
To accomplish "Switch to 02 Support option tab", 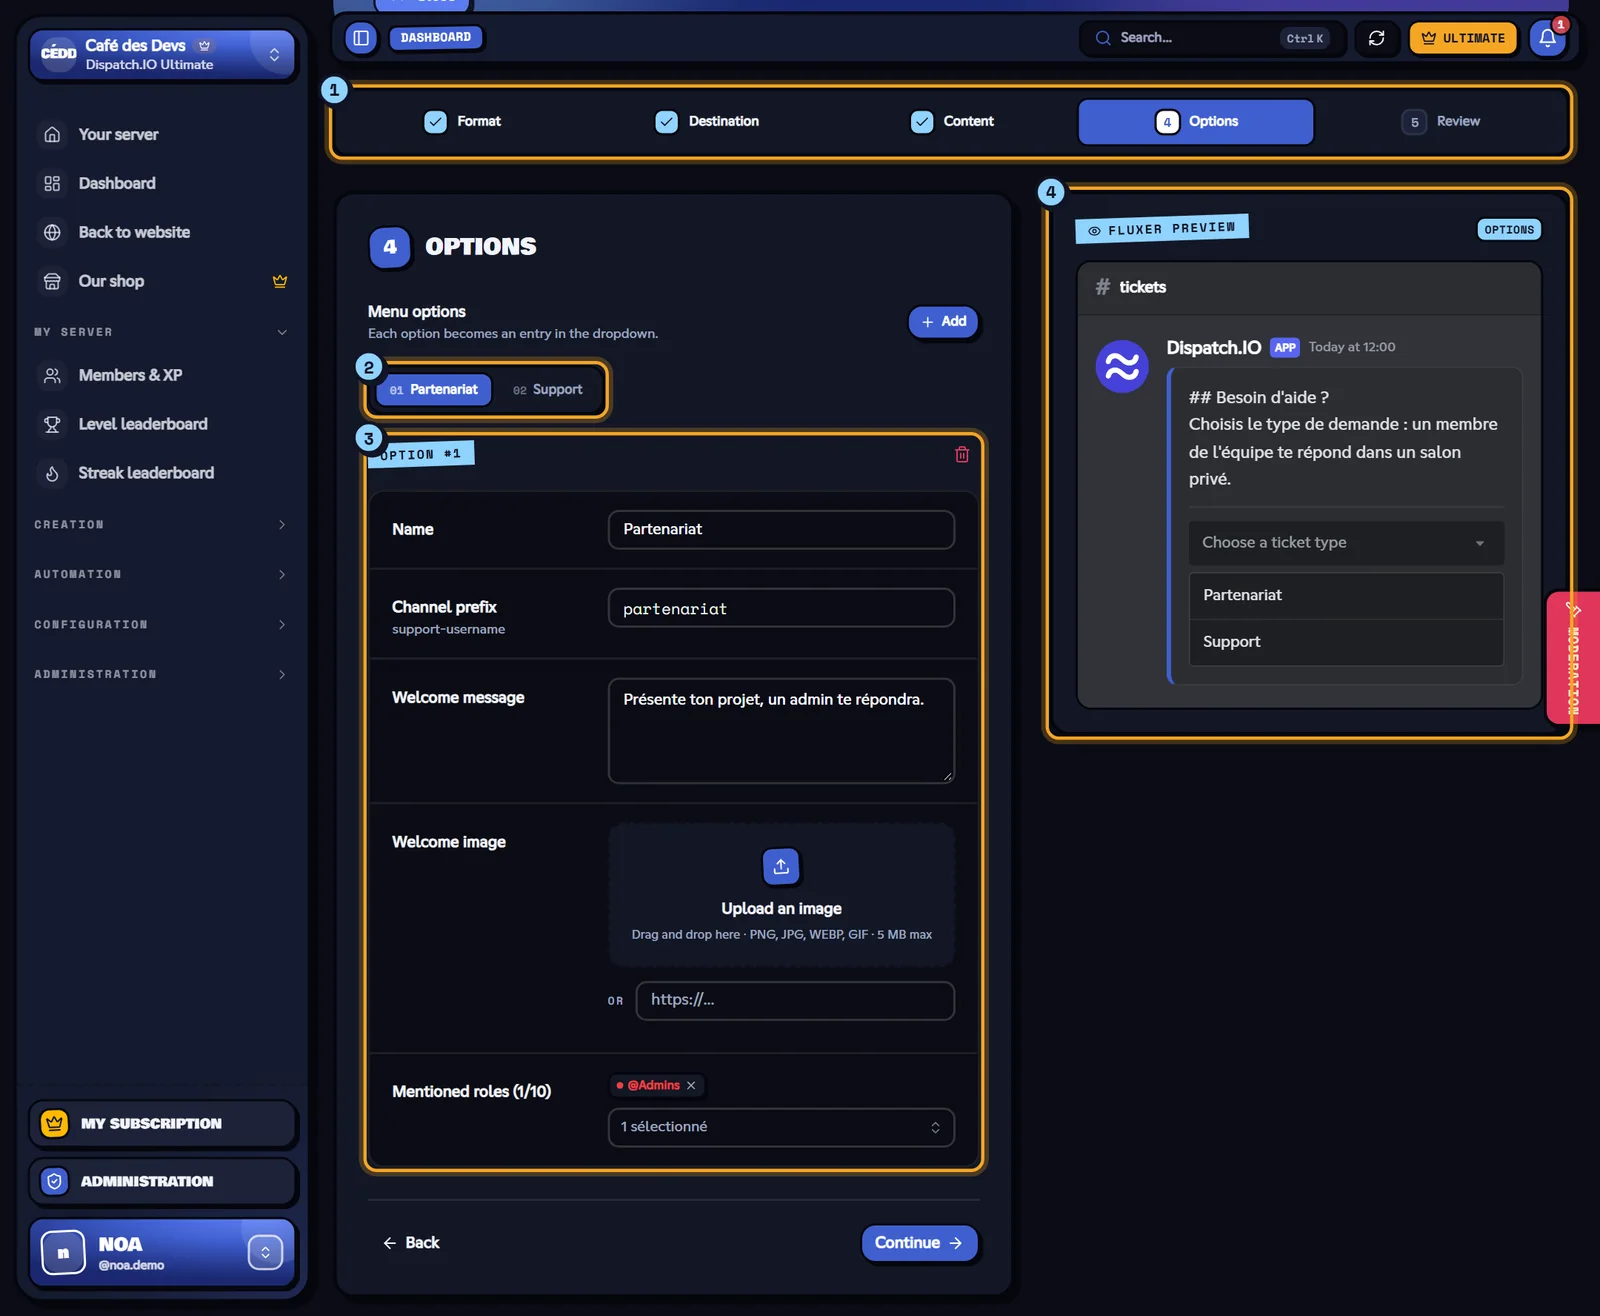I will pyautogui.click(x=547, y=389).
